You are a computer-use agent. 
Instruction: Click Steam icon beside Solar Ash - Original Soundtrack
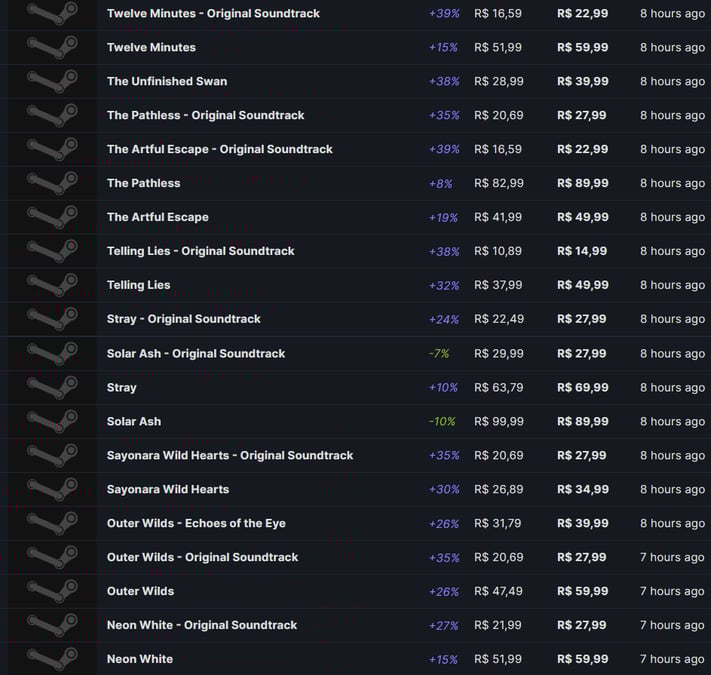point(52,353)
